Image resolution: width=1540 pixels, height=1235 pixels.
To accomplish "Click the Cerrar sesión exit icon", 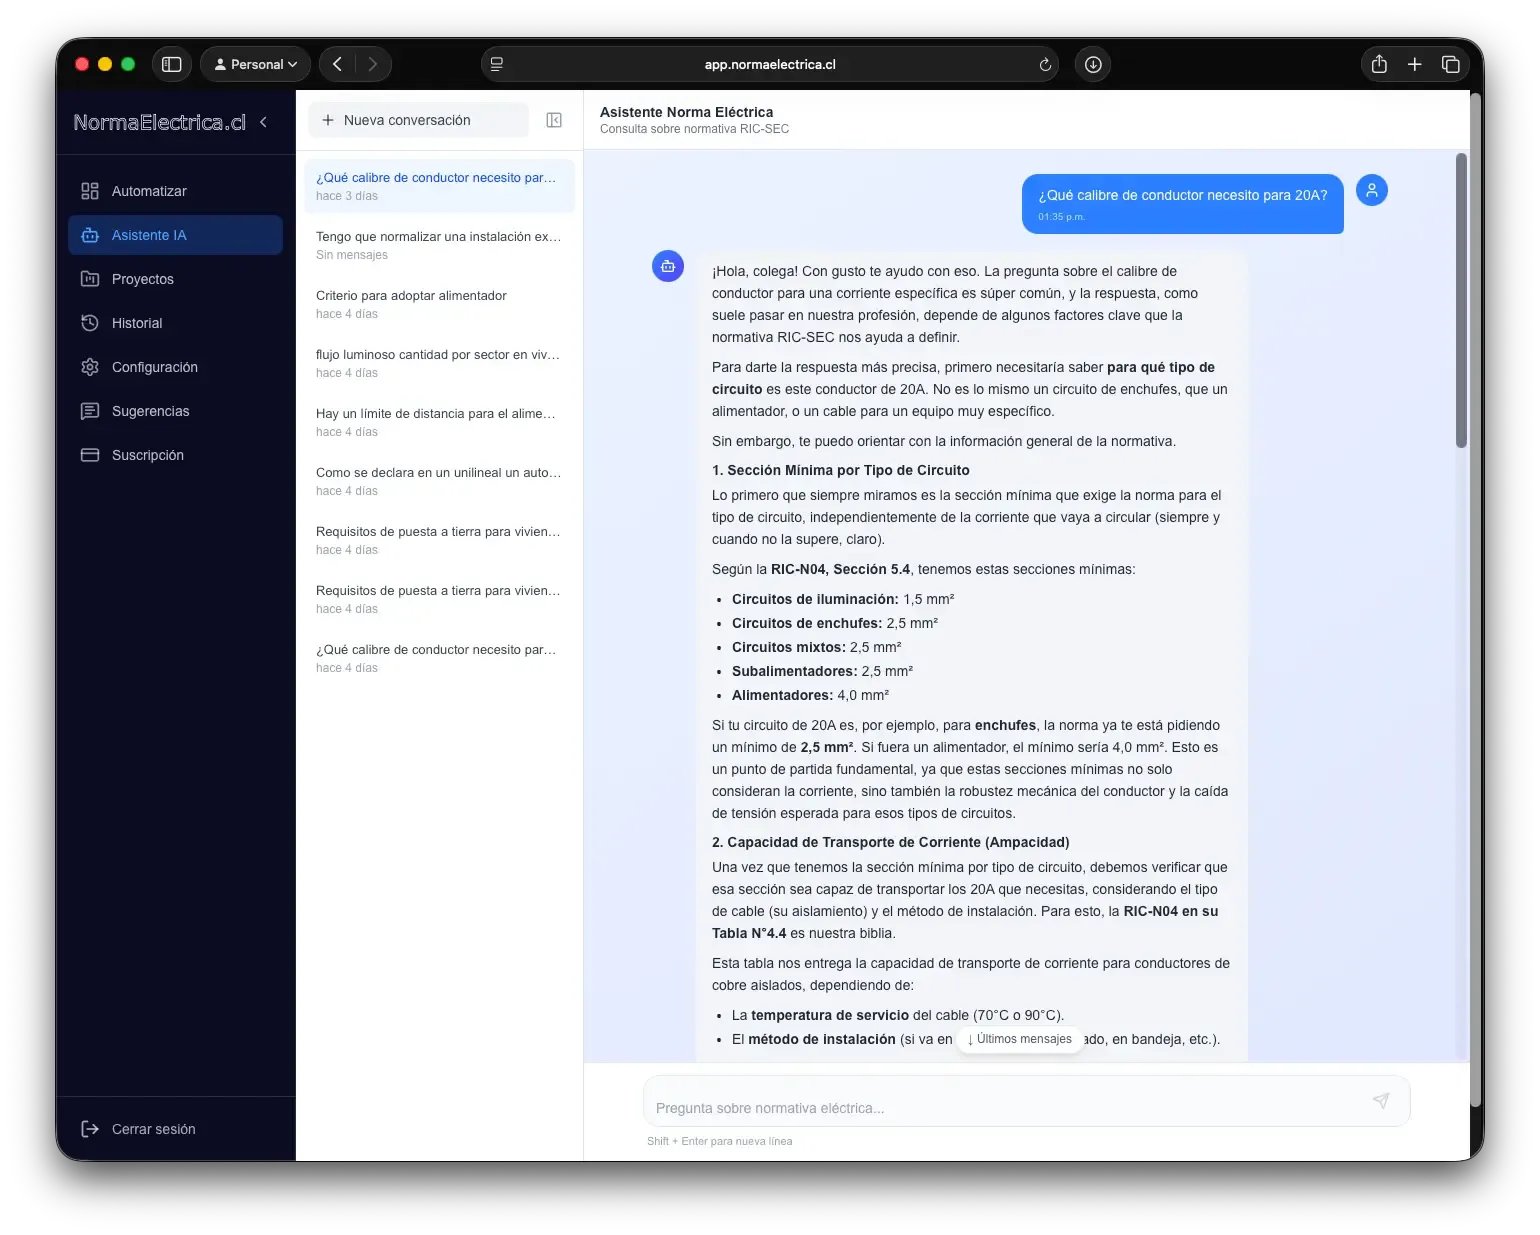I will [90, 1129].
